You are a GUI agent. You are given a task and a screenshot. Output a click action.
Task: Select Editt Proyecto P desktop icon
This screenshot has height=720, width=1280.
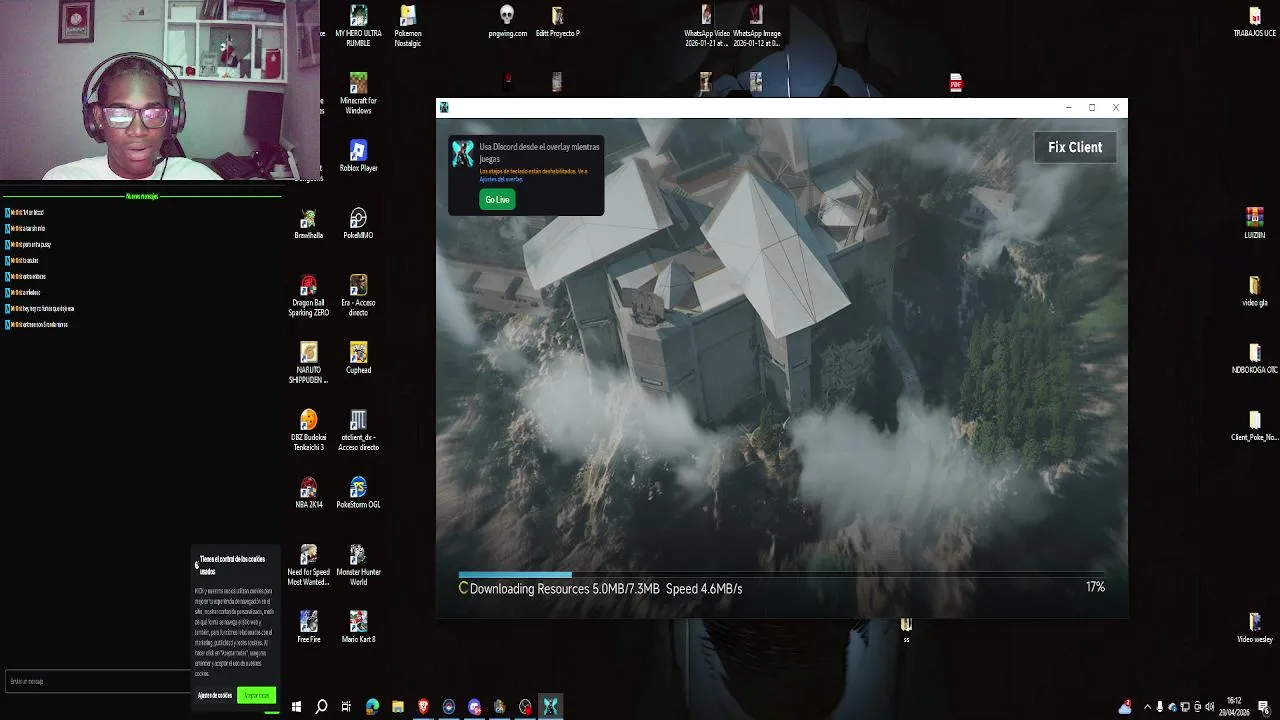[x=557, y=21]
